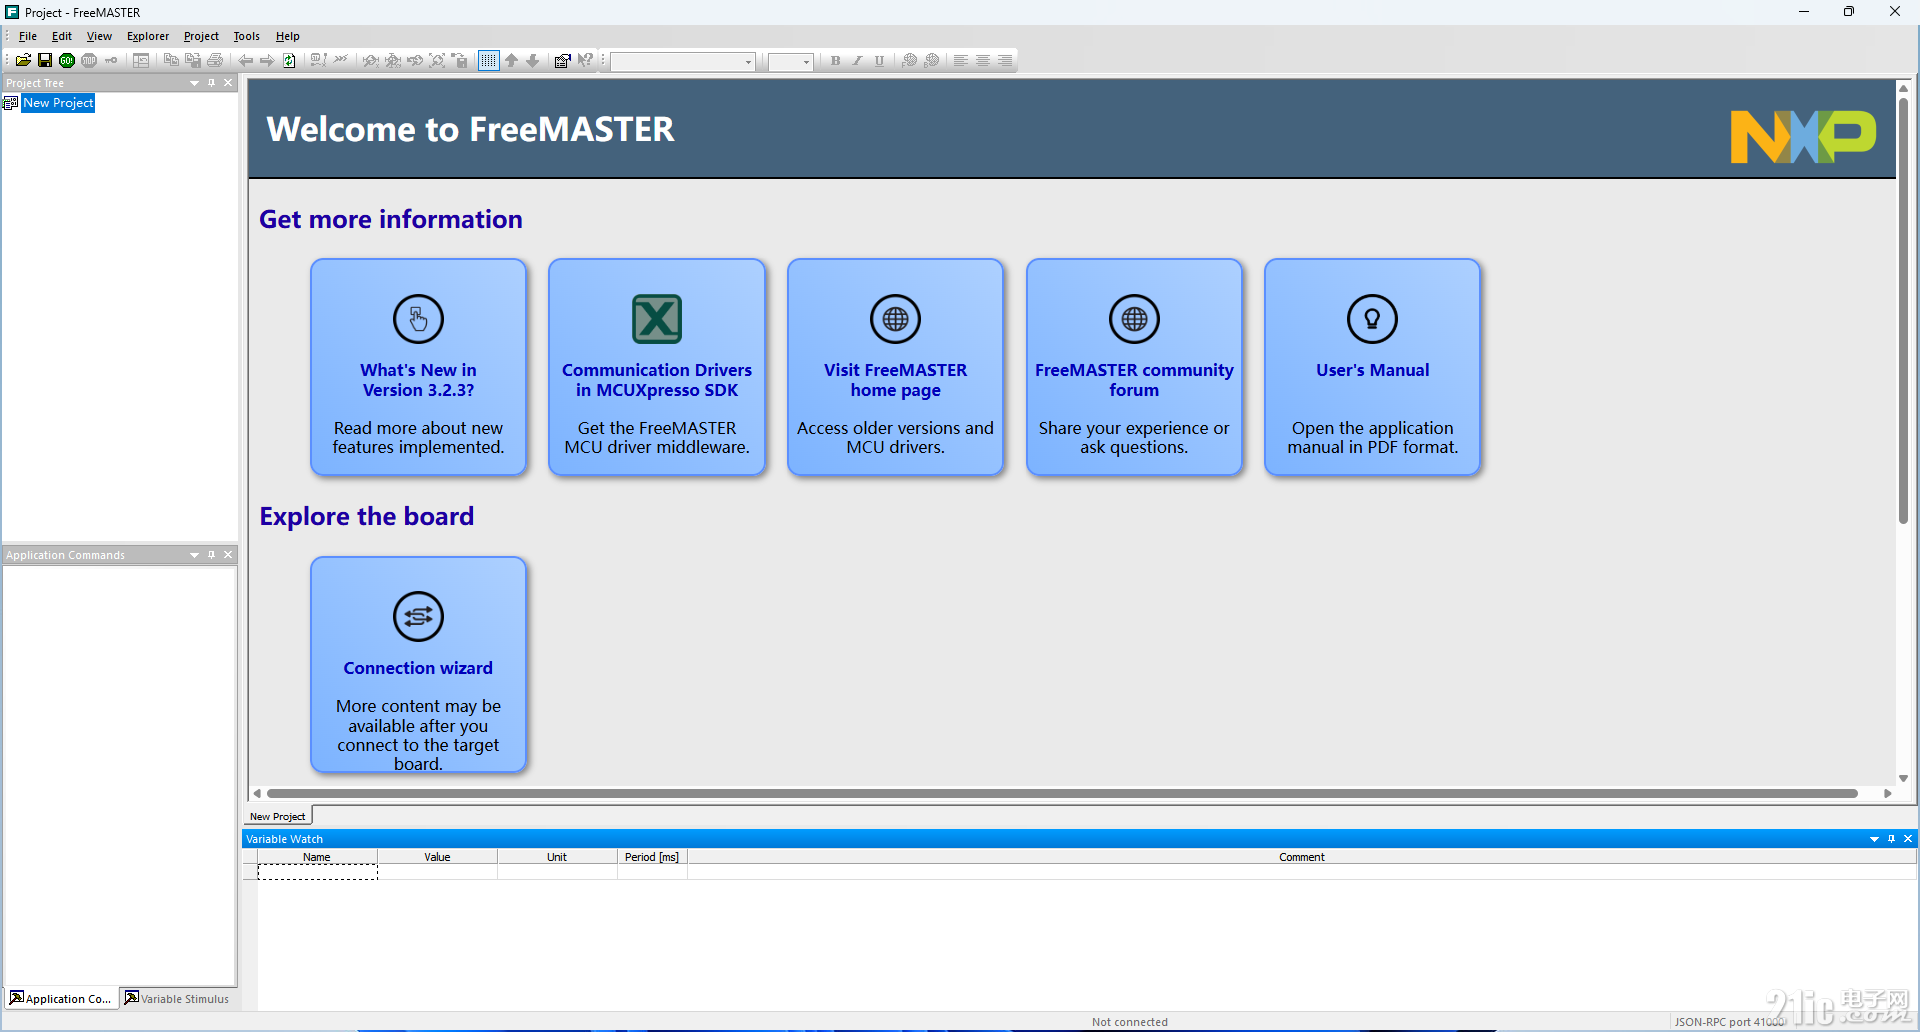Screen dimensions: 1920x1032
Task: Open What's New in Version 3.2.3 card
Action: tap(418, 367)
